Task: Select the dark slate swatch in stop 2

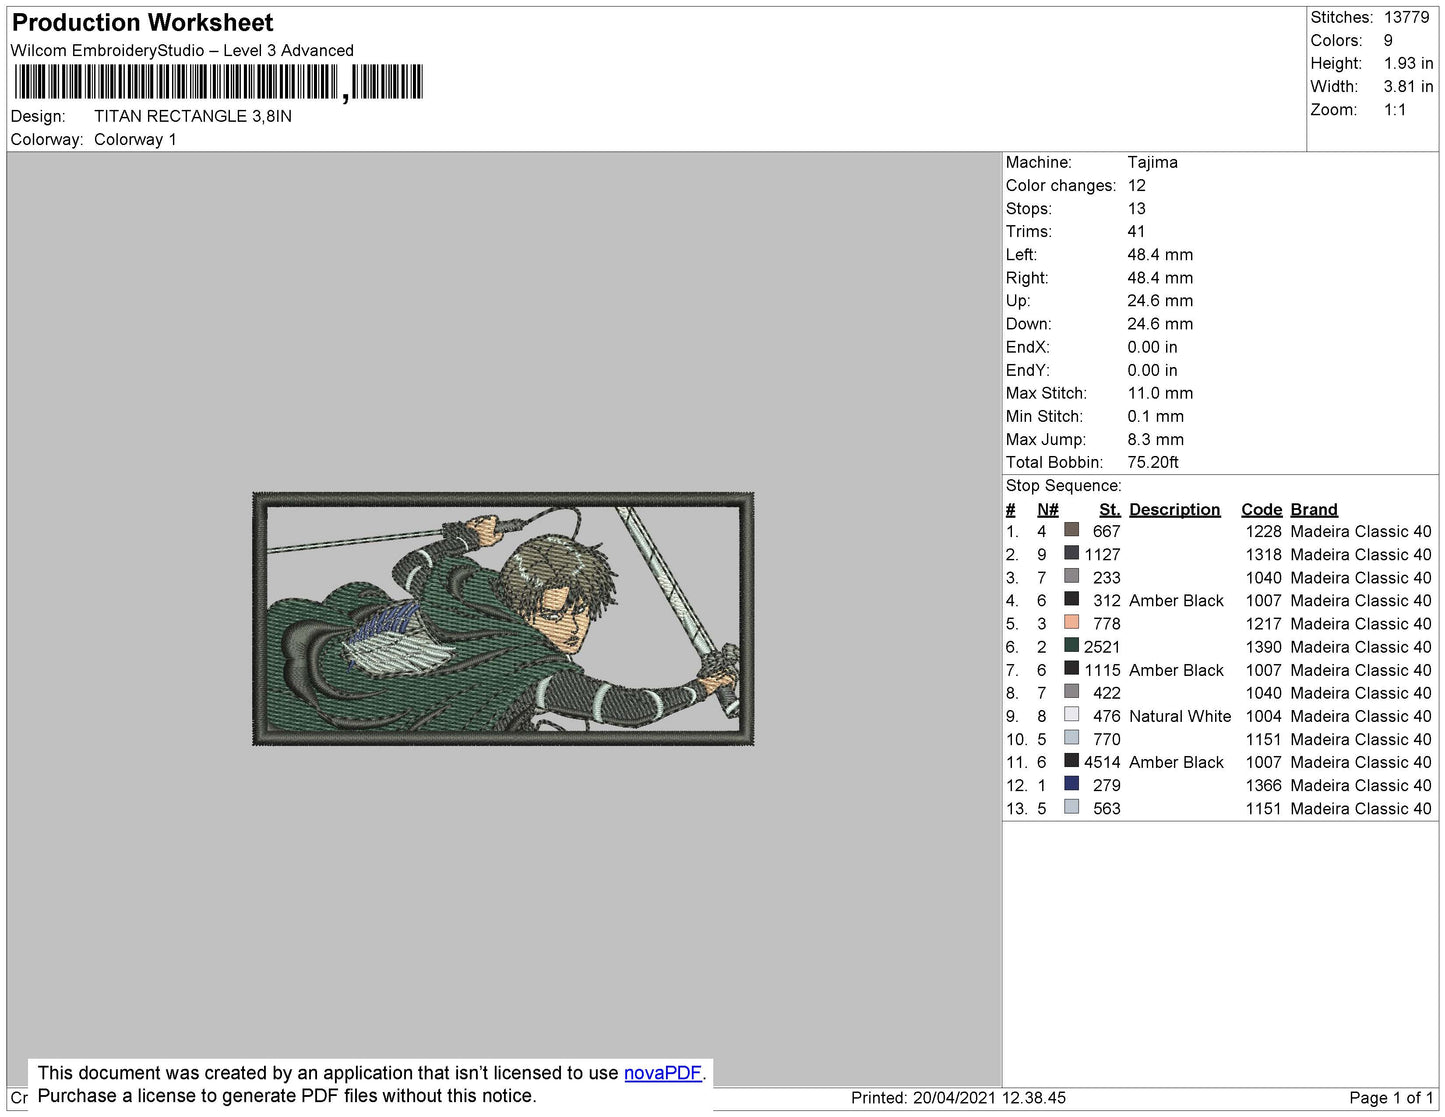Action: click(x=1071, y=553)
